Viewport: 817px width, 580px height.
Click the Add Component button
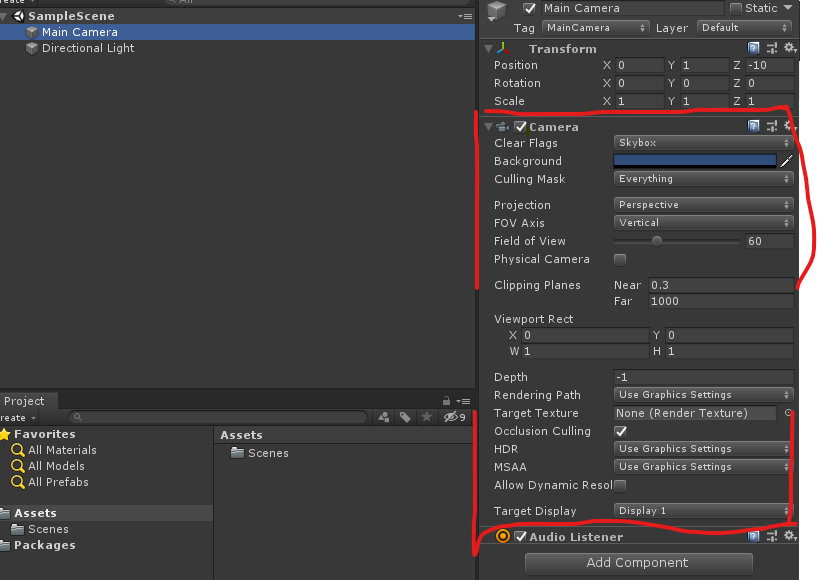pyautogui.click(x=638, y=562)
